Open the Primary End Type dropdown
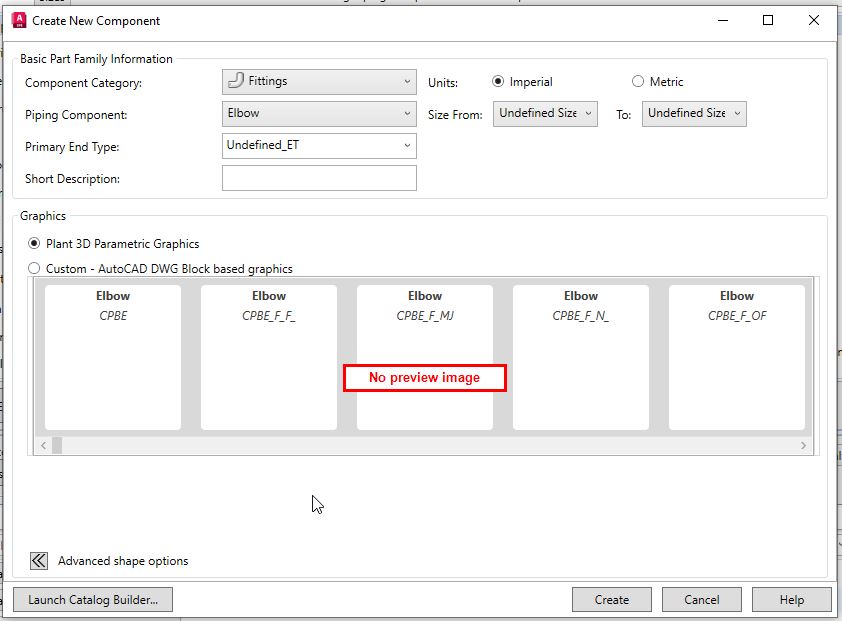This screenshot has width=842, height=621. tap(319, 146)
